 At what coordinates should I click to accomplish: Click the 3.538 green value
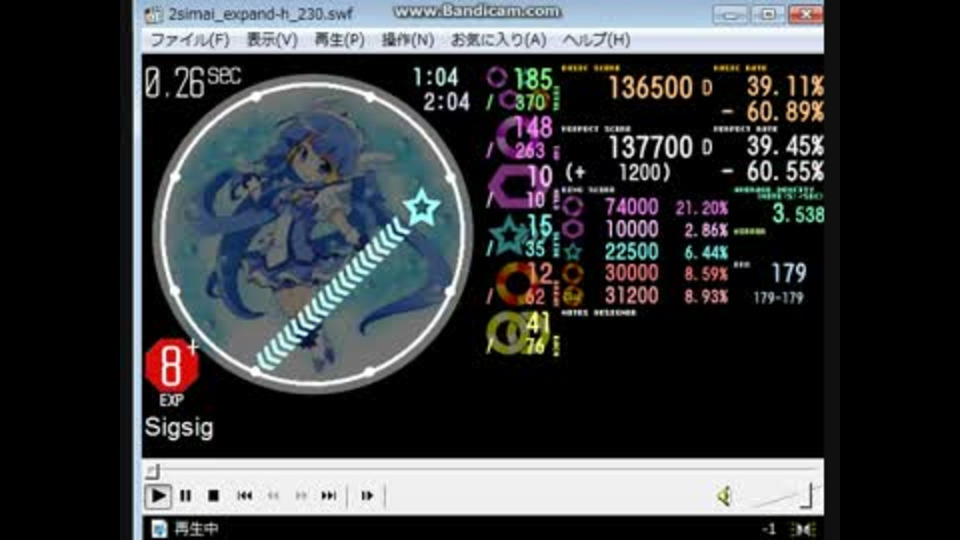click(798, 214)
